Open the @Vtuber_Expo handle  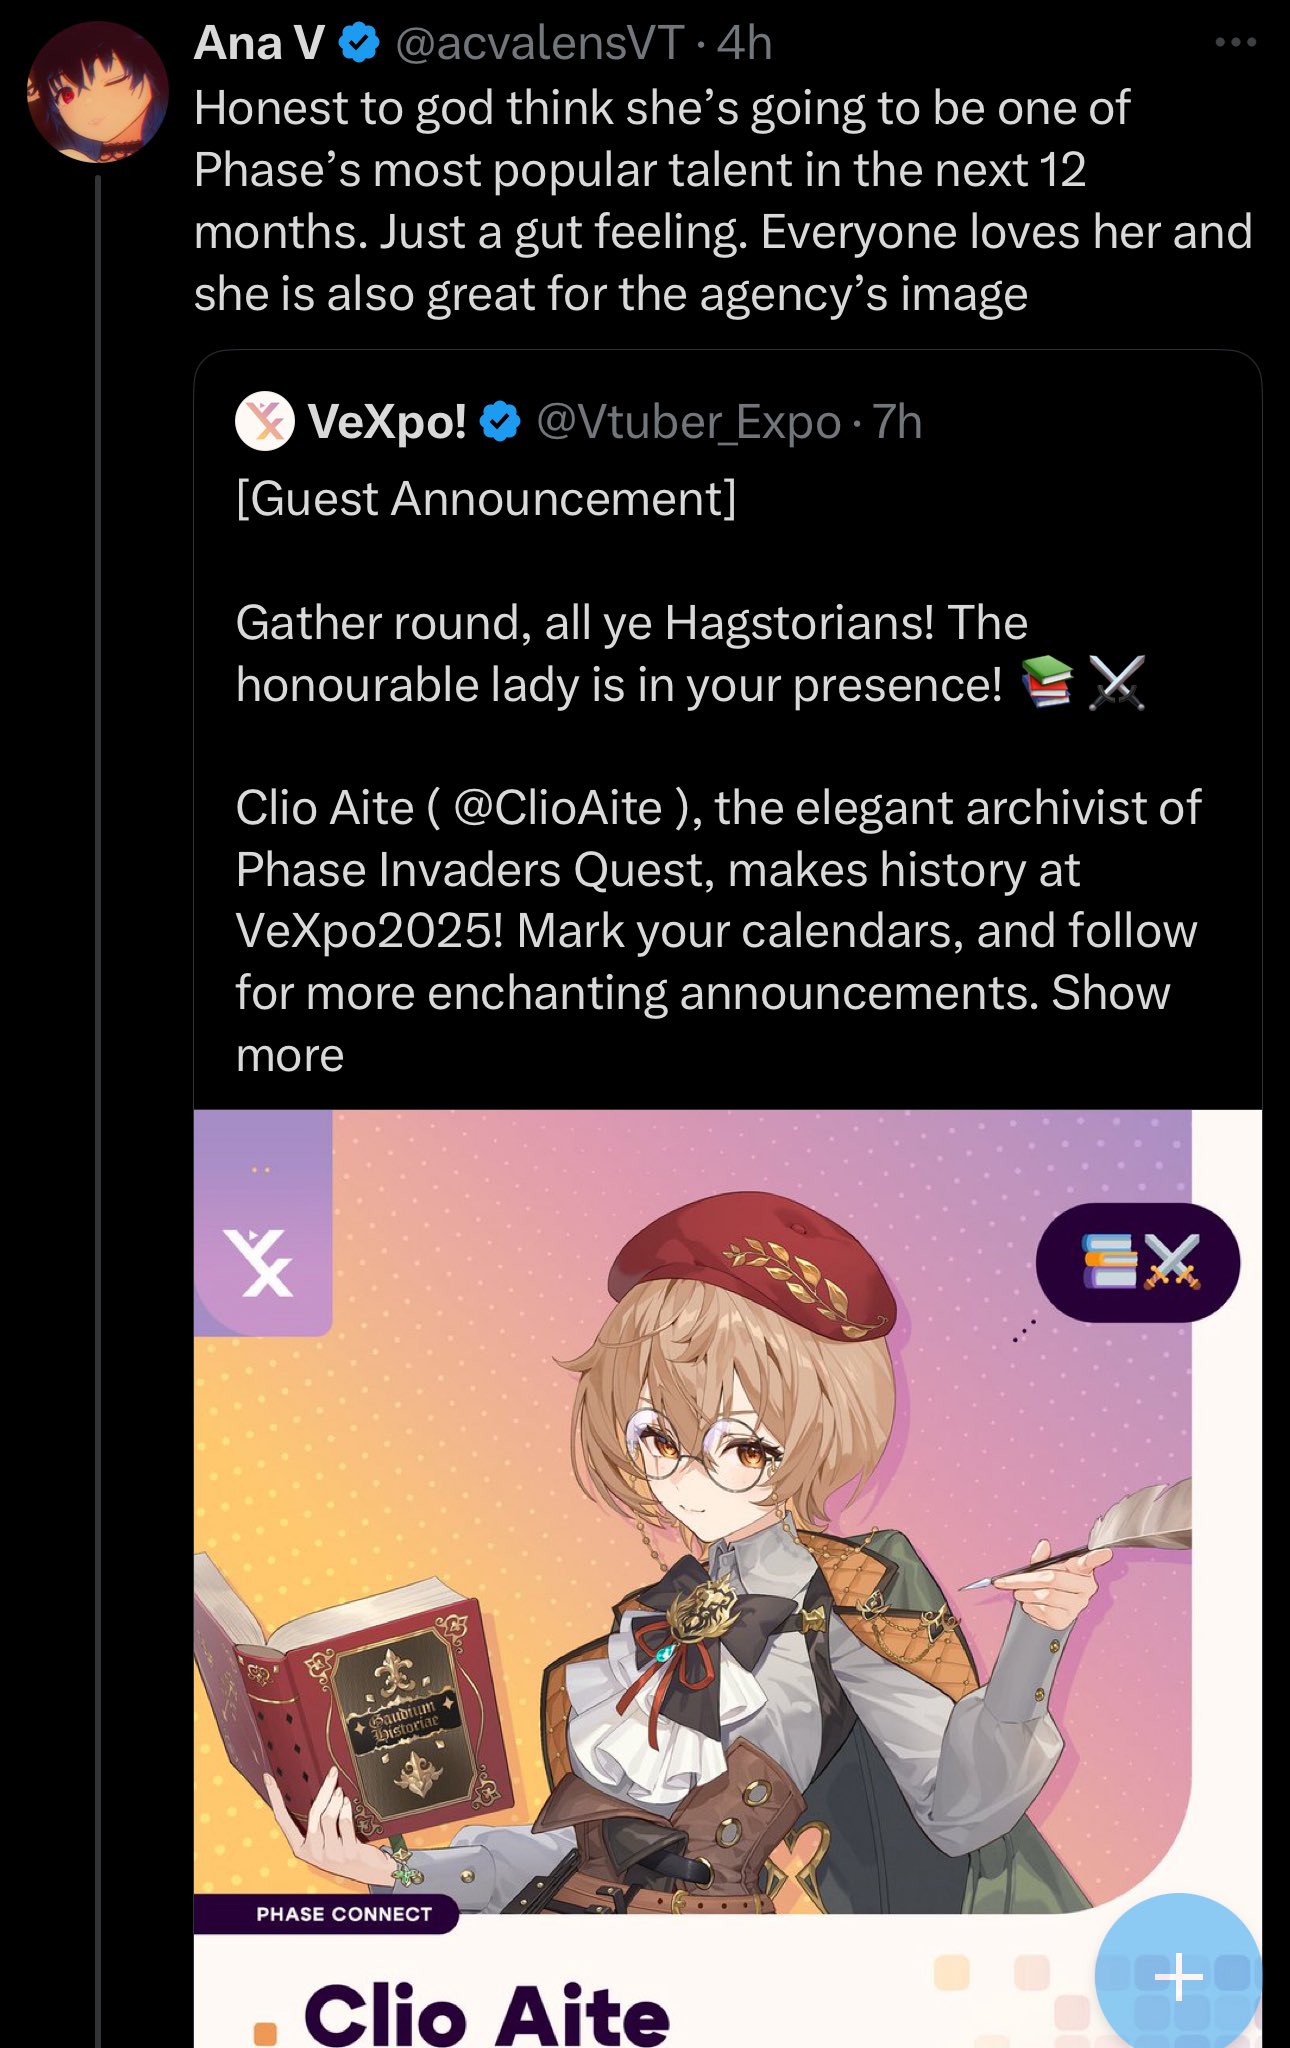click(x=689, y=422)
